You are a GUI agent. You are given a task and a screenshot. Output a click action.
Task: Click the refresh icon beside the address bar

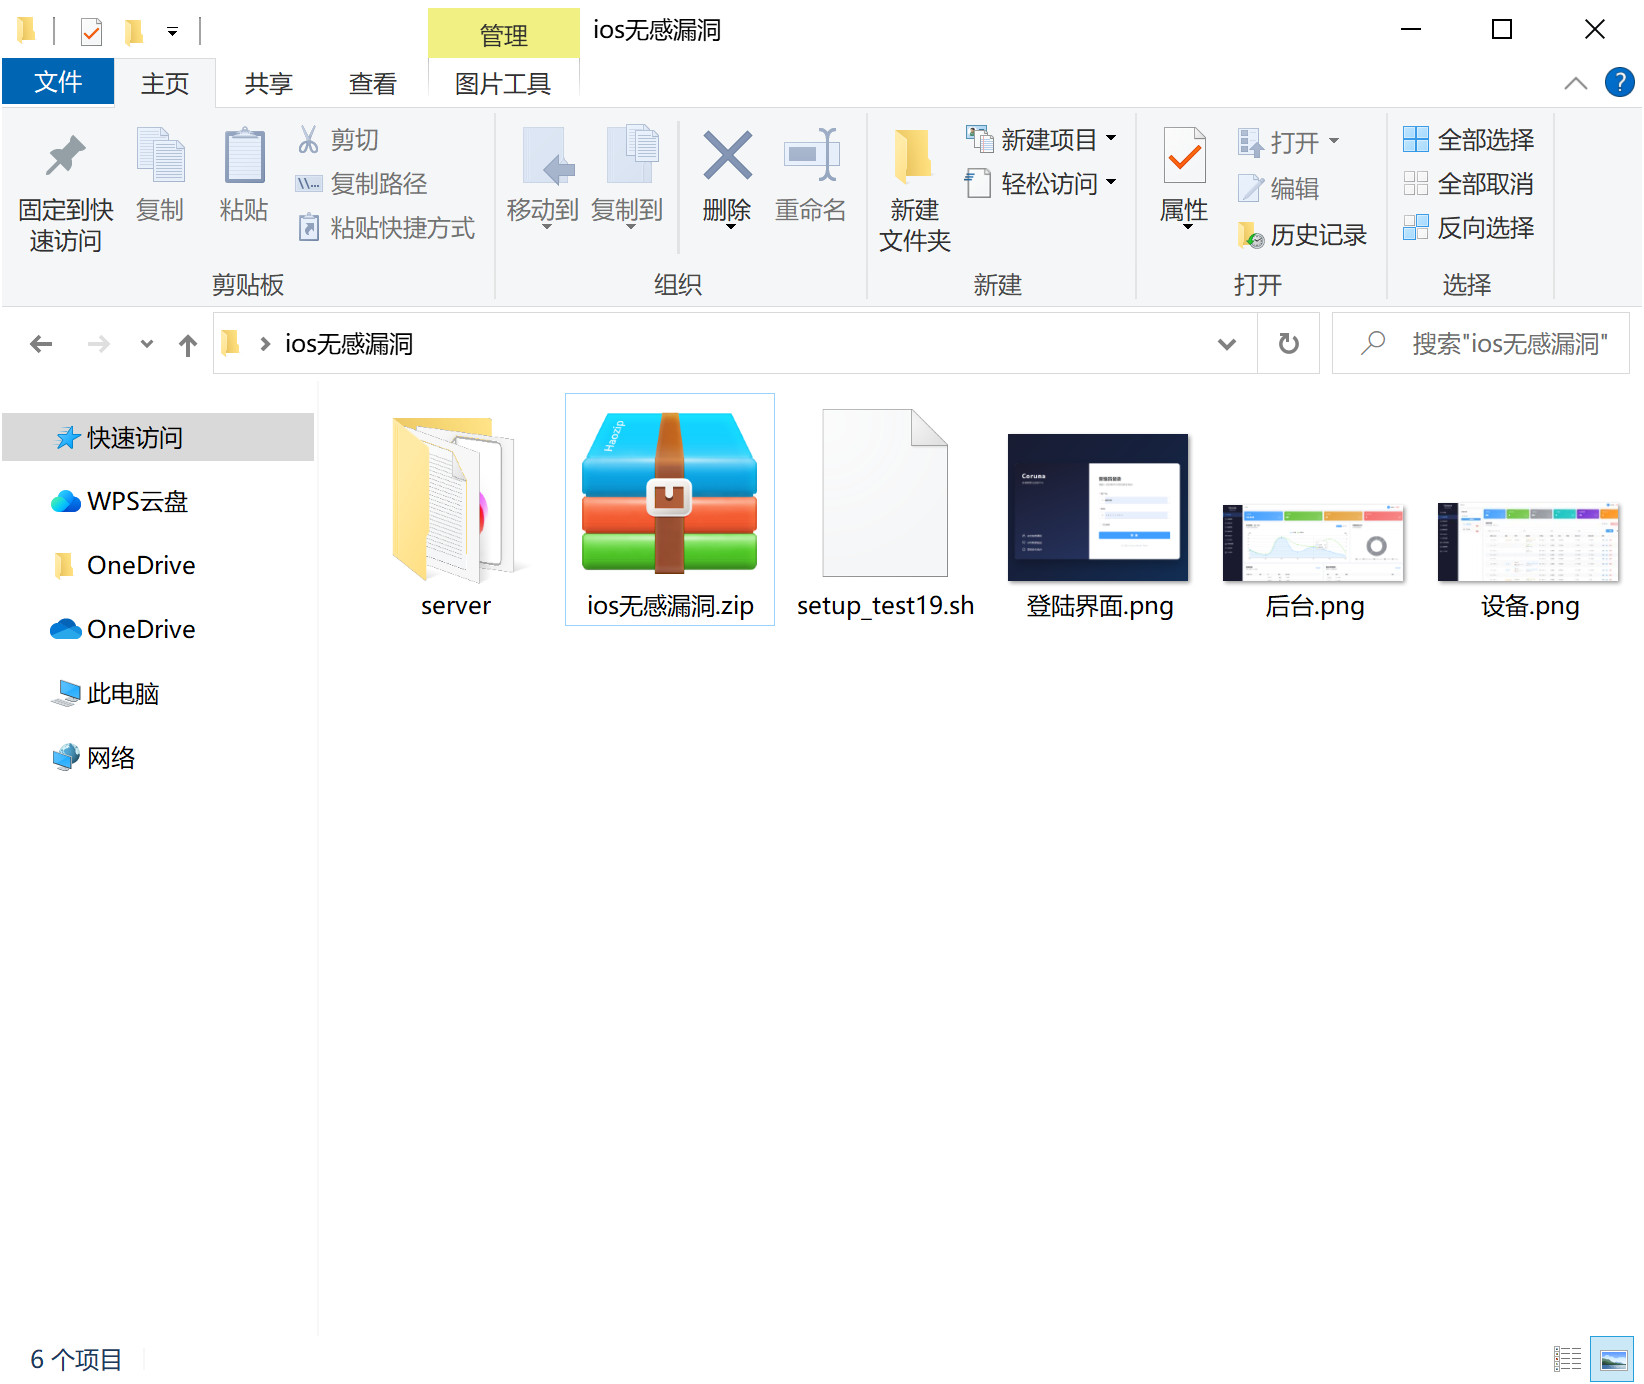point(1289,344)
